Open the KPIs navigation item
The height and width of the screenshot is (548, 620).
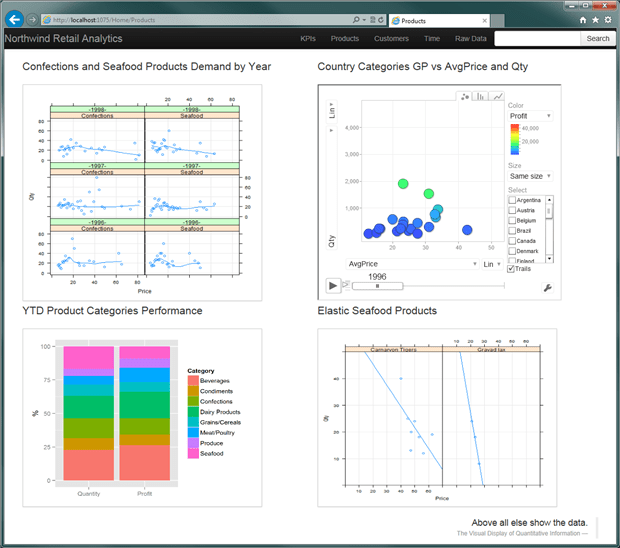coord(308,38)
